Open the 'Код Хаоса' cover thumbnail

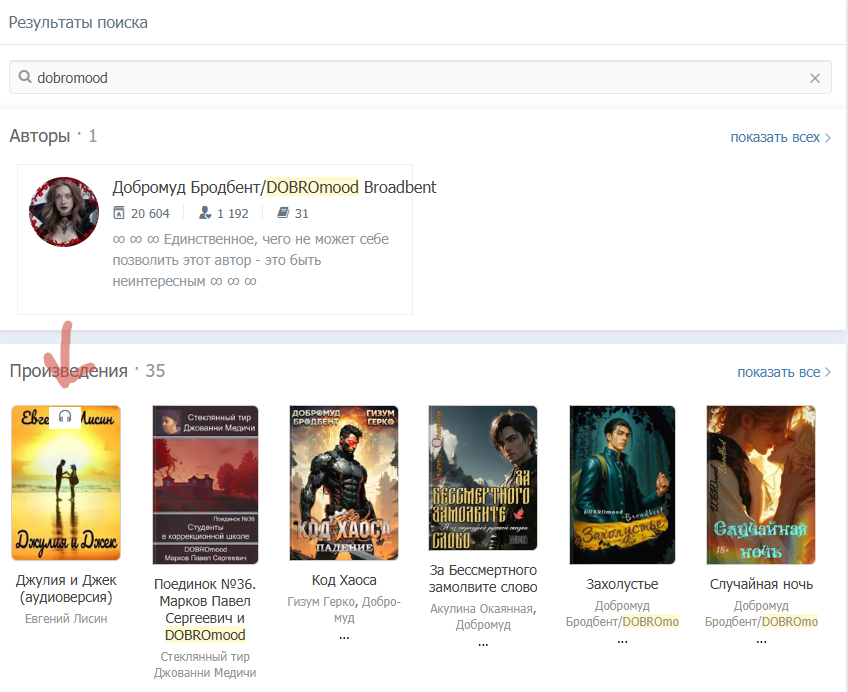(x=344, y=482)
